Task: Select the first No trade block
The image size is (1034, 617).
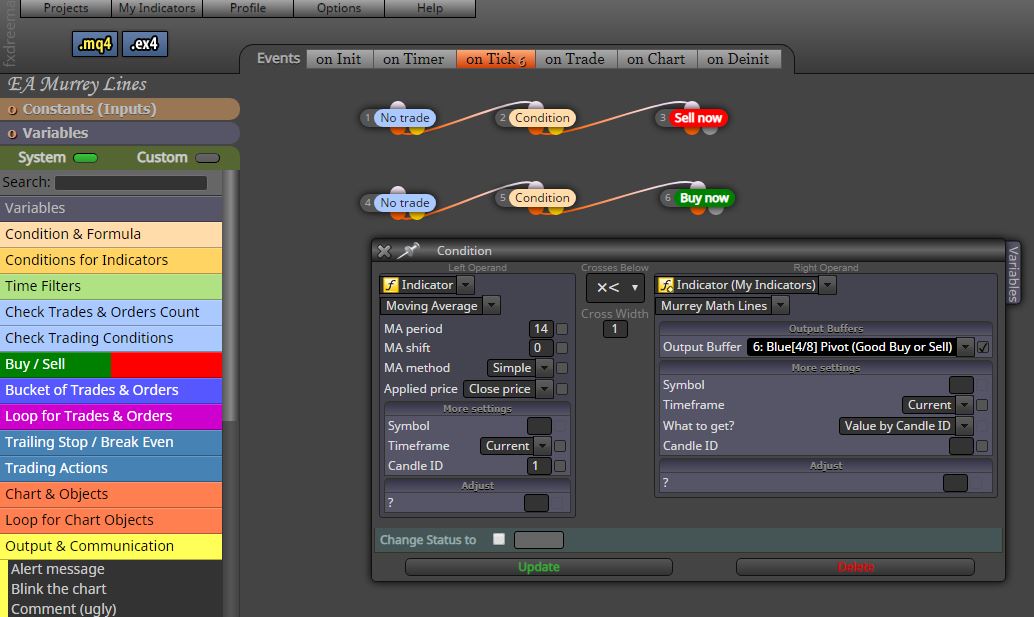Action: click(x=404, y=118)
